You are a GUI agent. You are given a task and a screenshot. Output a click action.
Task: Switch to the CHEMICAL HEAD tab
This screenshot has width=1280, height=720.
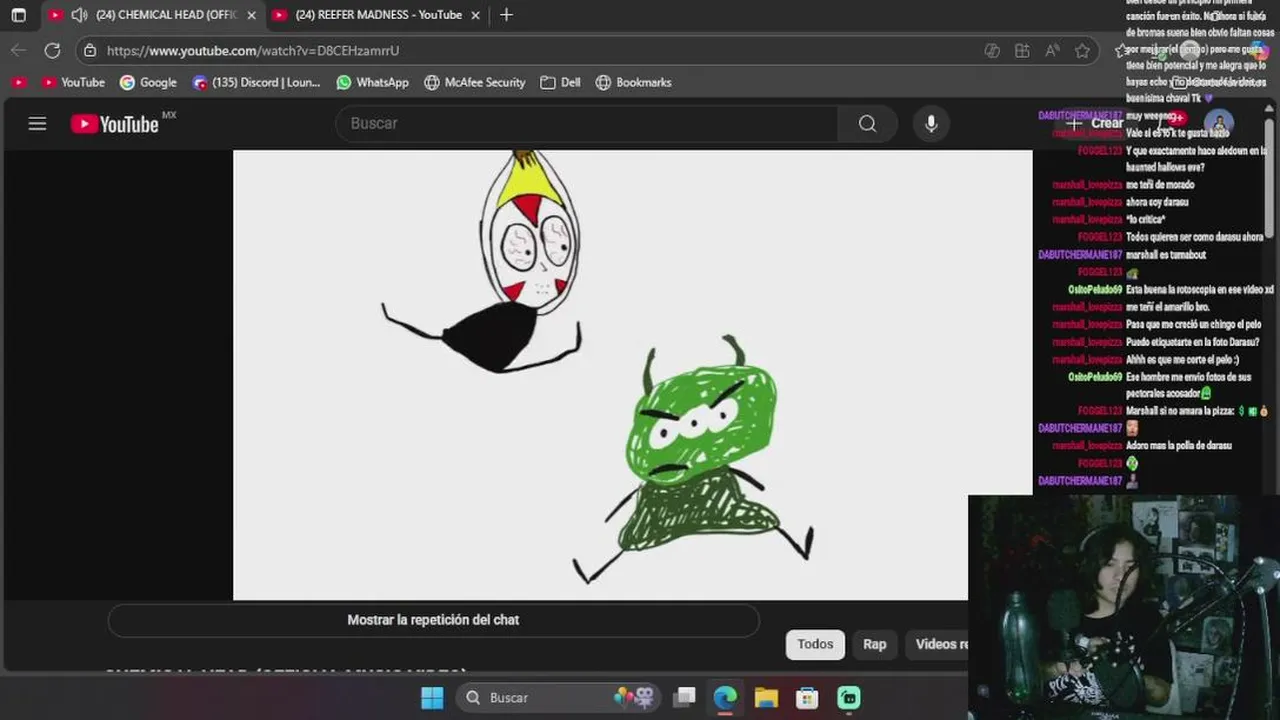click(x=155, y=15)
